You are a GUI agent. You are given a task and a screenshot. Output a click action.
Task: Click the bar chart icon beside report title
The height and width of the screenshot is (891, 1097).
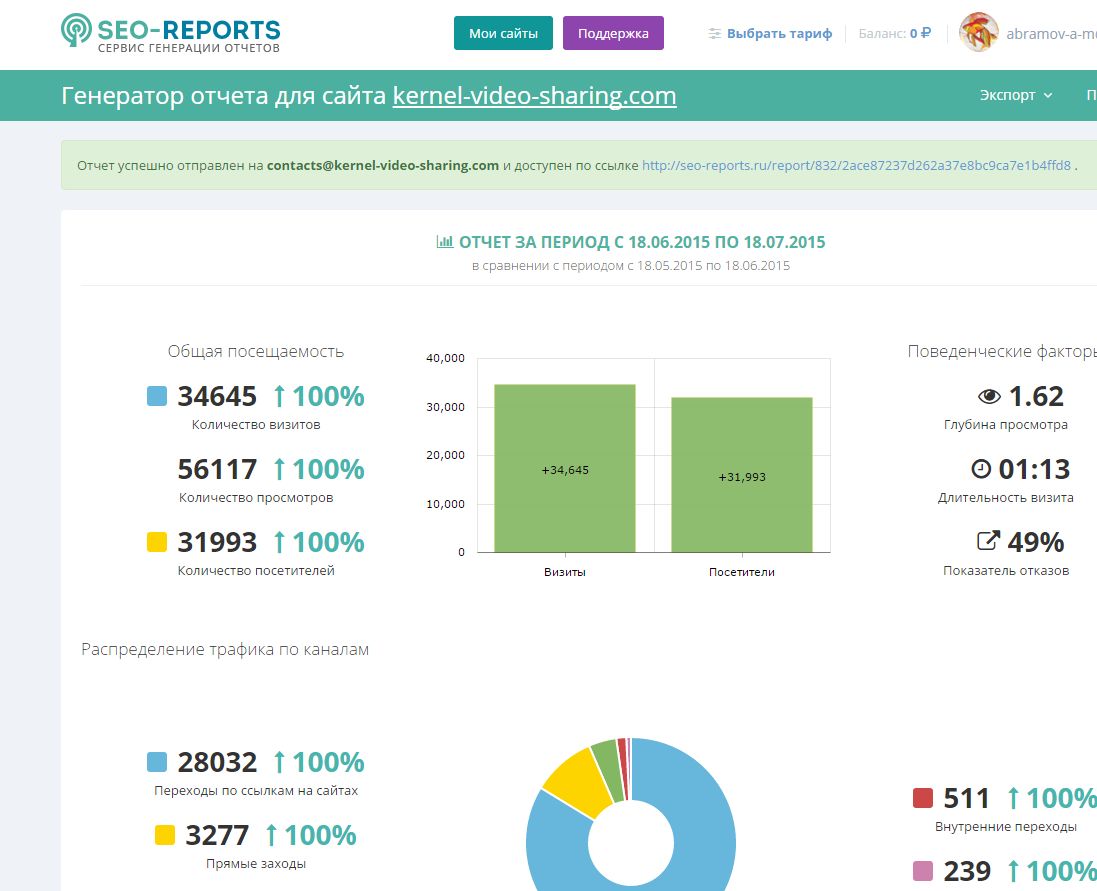pyautogui.click(x=444, y=242)
